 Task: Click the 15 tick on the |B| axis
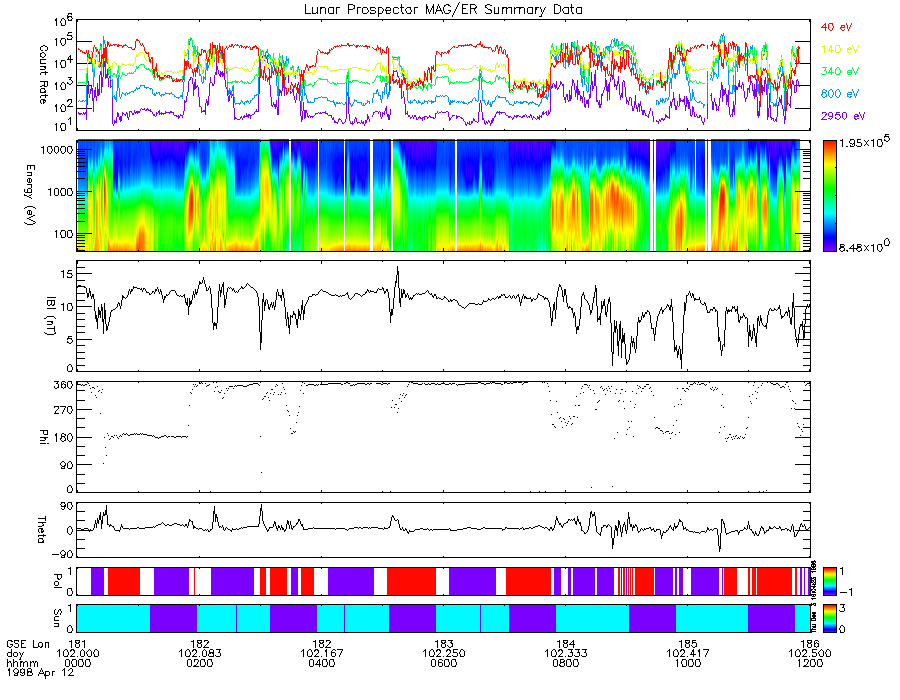[x=67, y=274]
